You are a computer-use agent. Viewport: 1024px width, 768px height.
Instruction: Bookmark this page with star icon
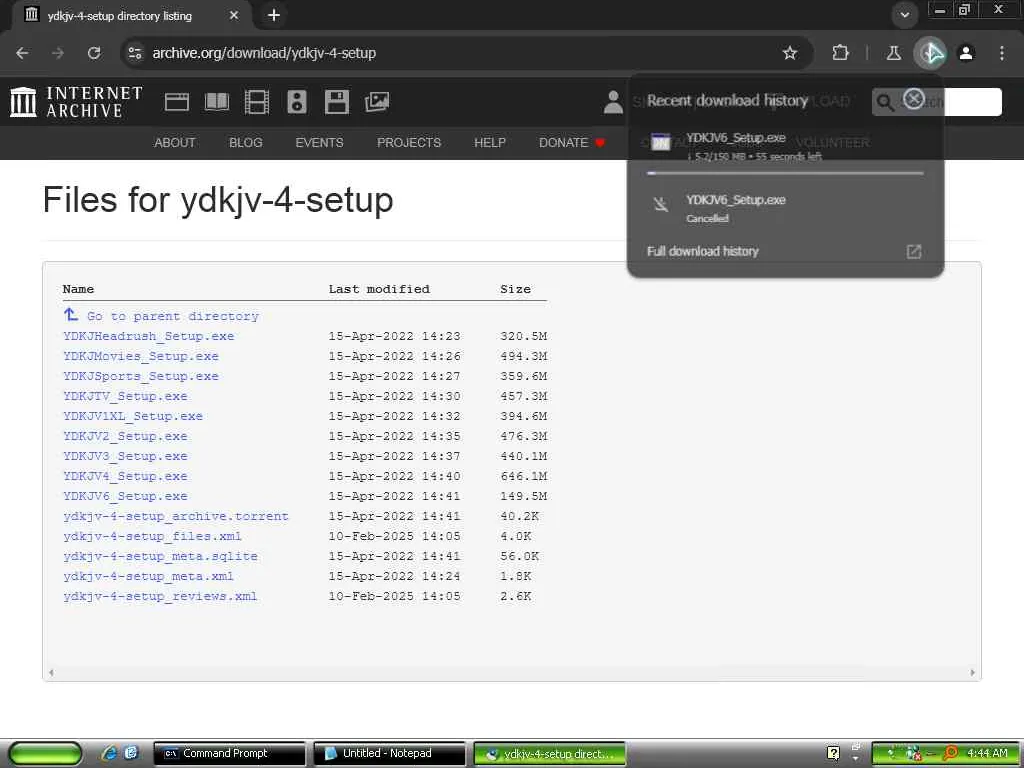click(x=790, y=53)
